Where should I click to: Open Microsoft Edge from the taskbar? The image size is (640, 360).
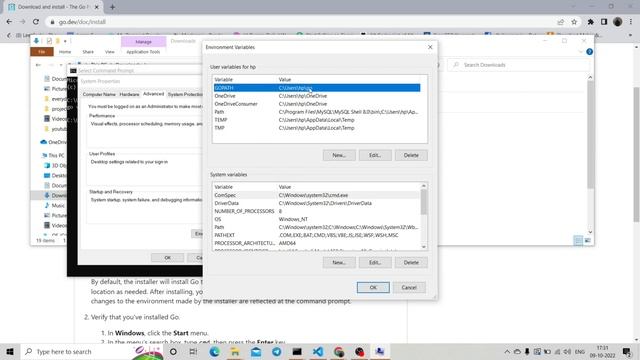214,351
